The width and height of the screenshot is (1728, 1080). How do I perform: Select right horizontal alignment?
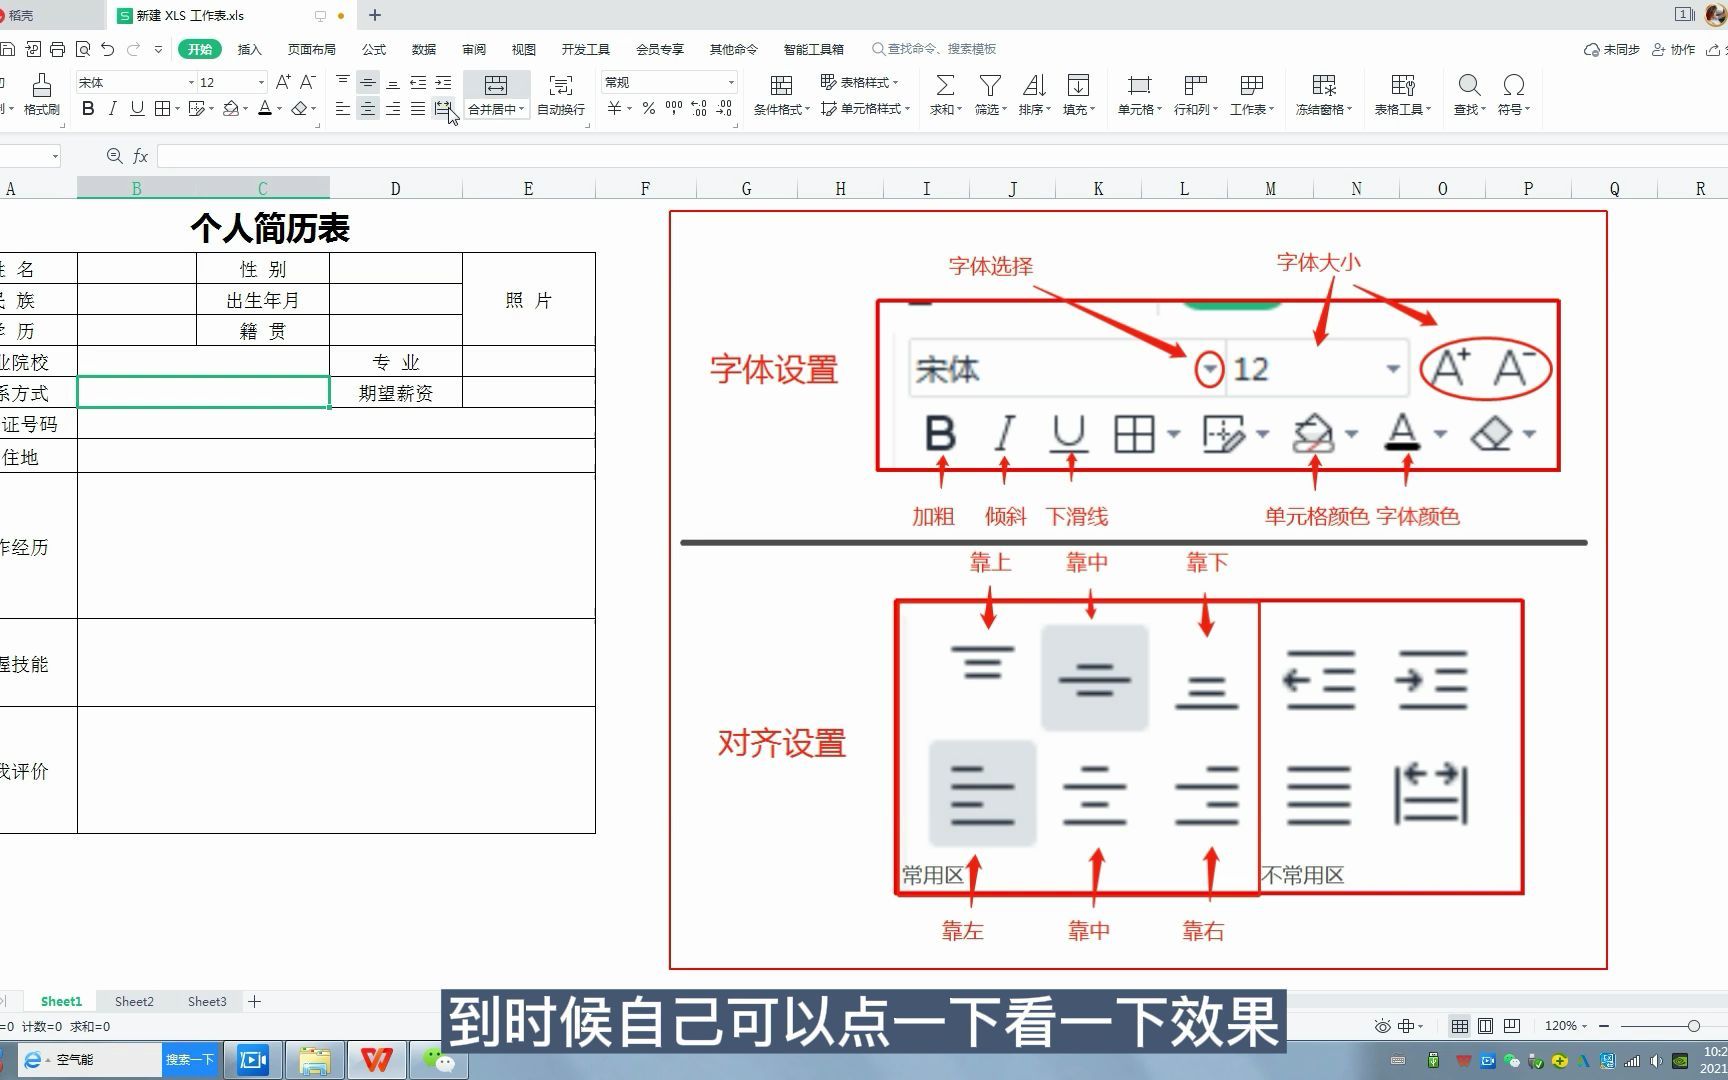click(393, 109)
